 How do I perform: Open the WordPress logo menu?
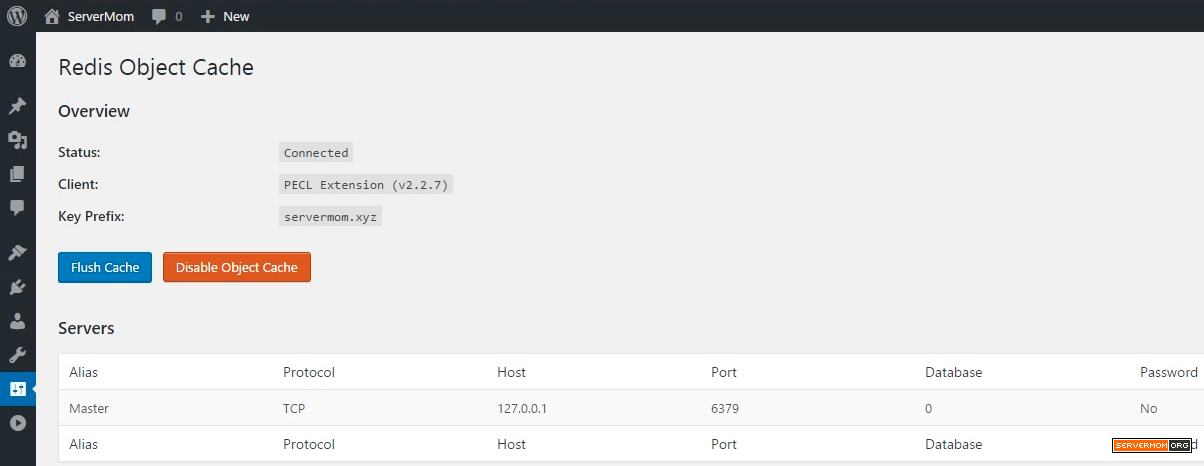click(17, 16)
